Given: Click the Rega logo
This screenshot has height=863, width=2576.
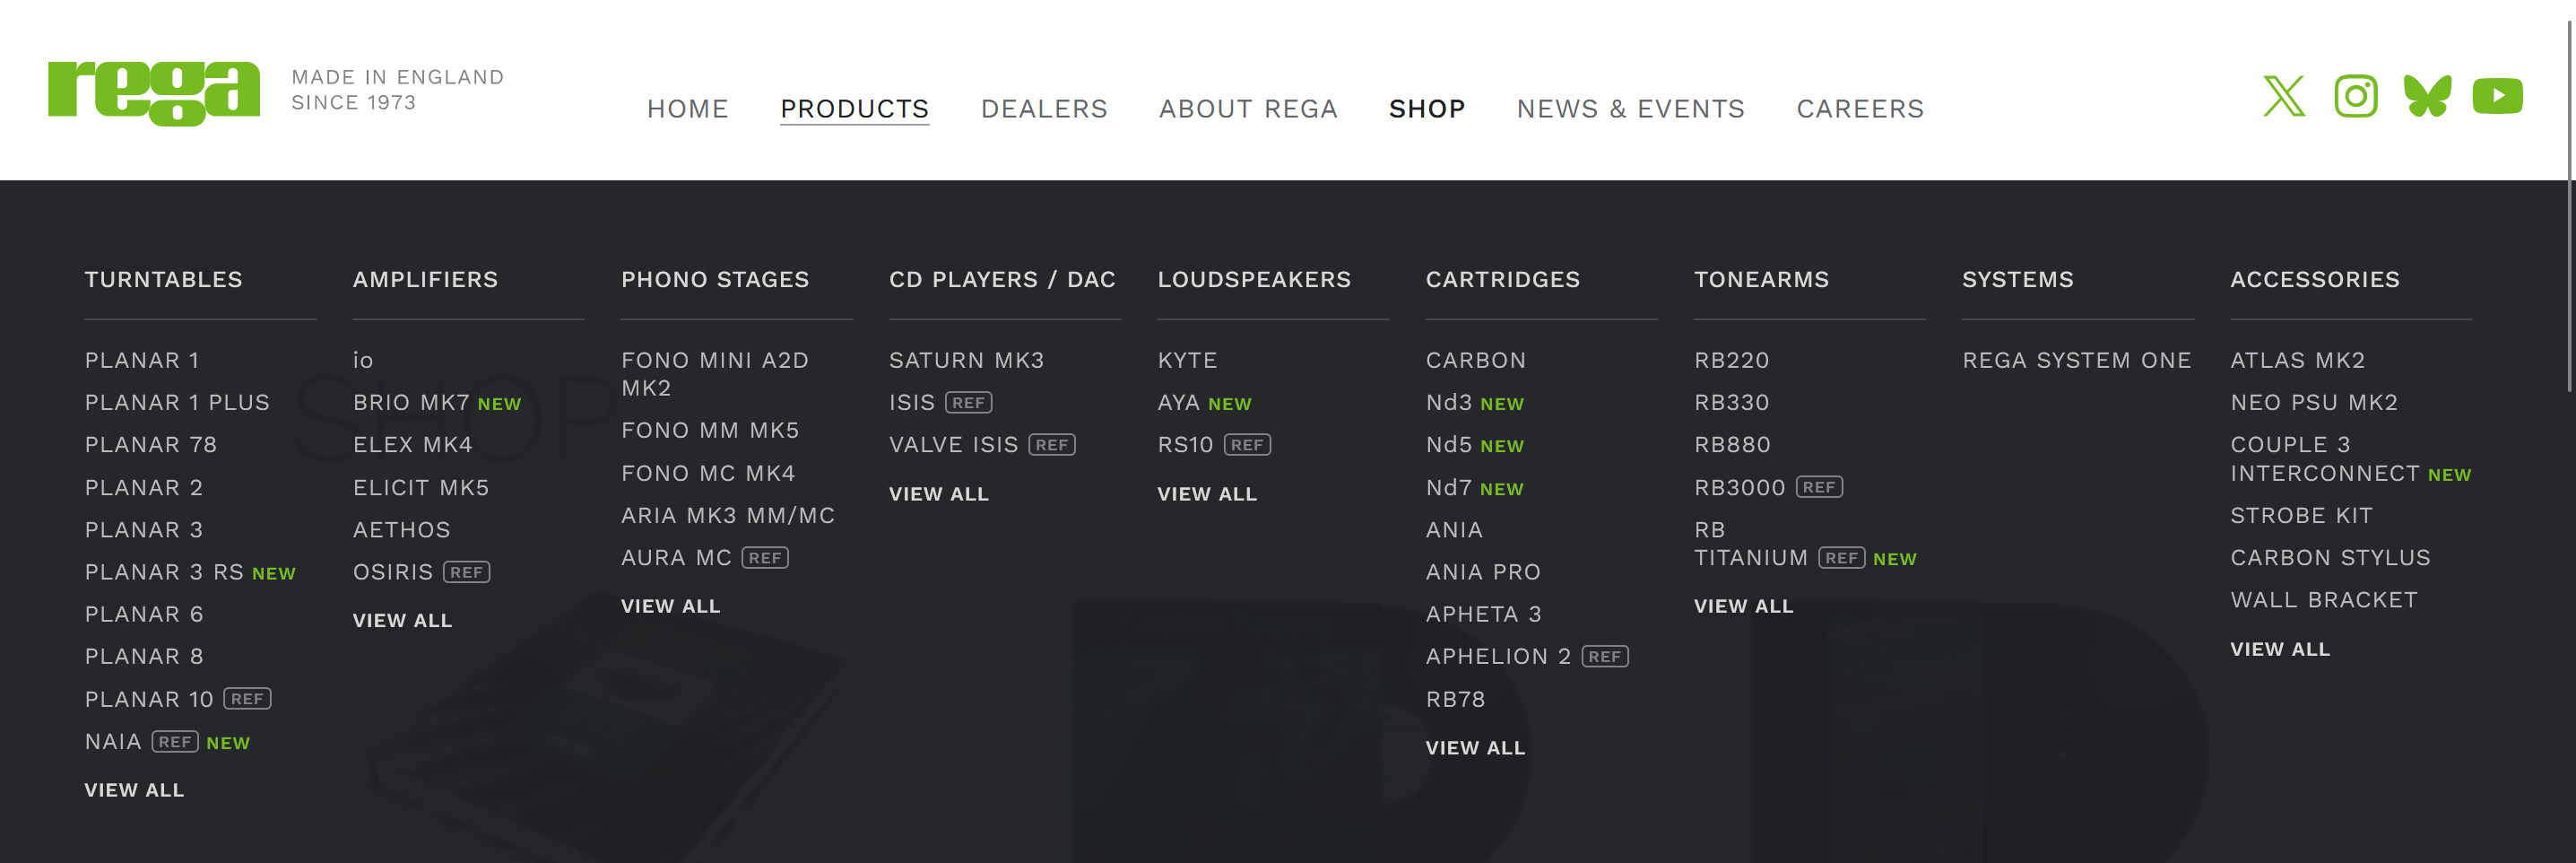Looking at the screenshot, I should (154, 92).
